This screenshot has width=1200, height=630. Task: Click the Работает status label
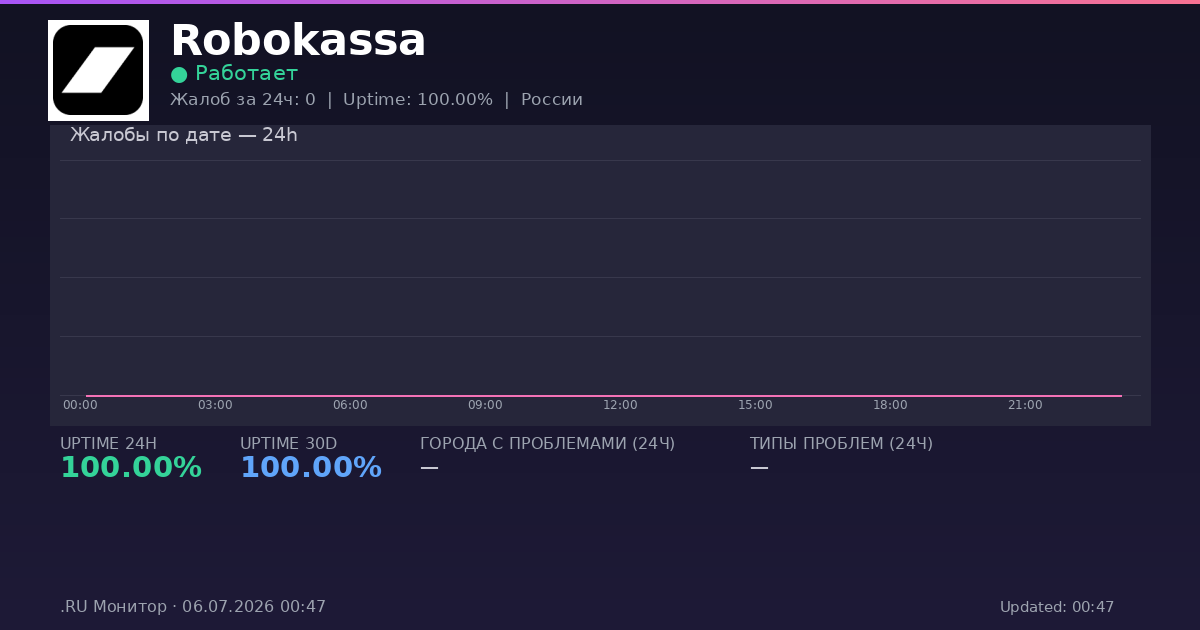point(246,74)
